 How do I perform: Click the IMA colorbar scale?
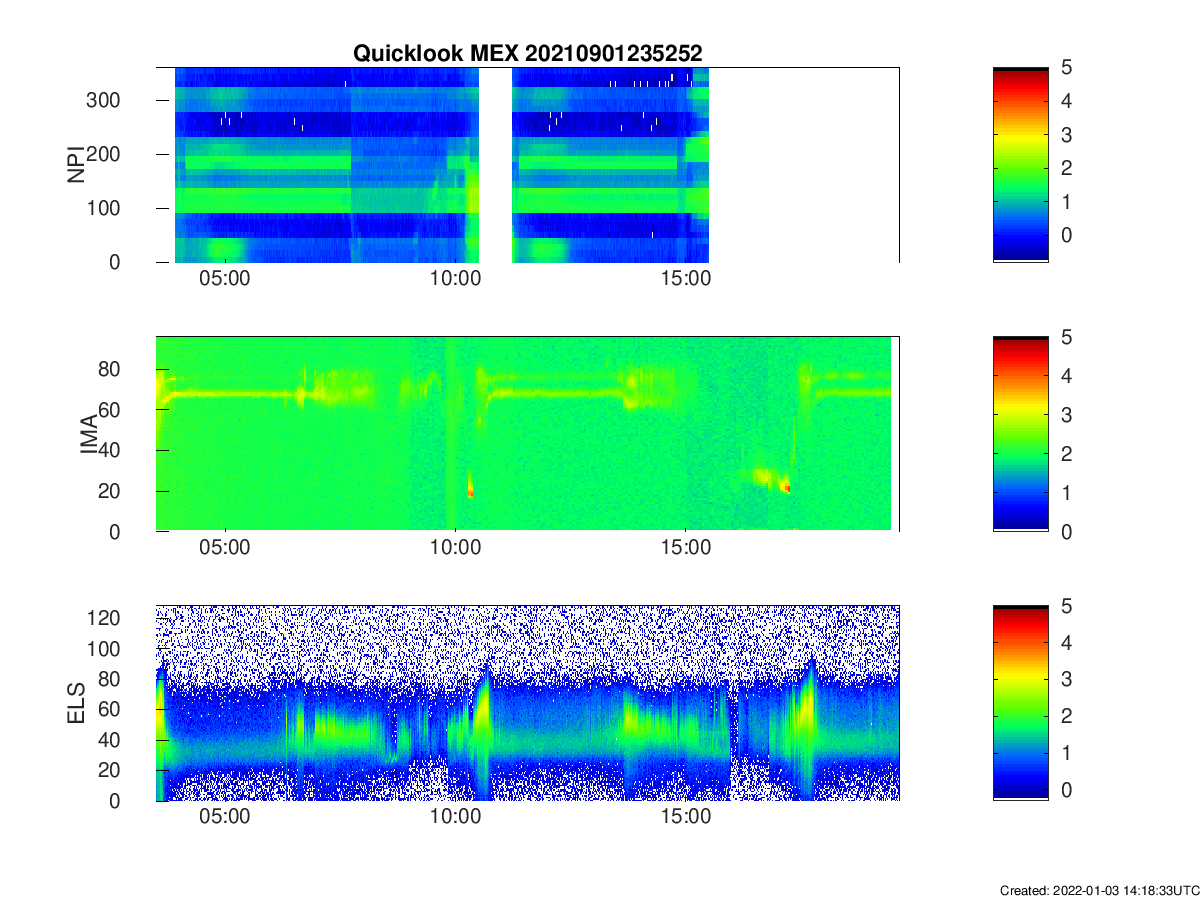(1020, 434)
